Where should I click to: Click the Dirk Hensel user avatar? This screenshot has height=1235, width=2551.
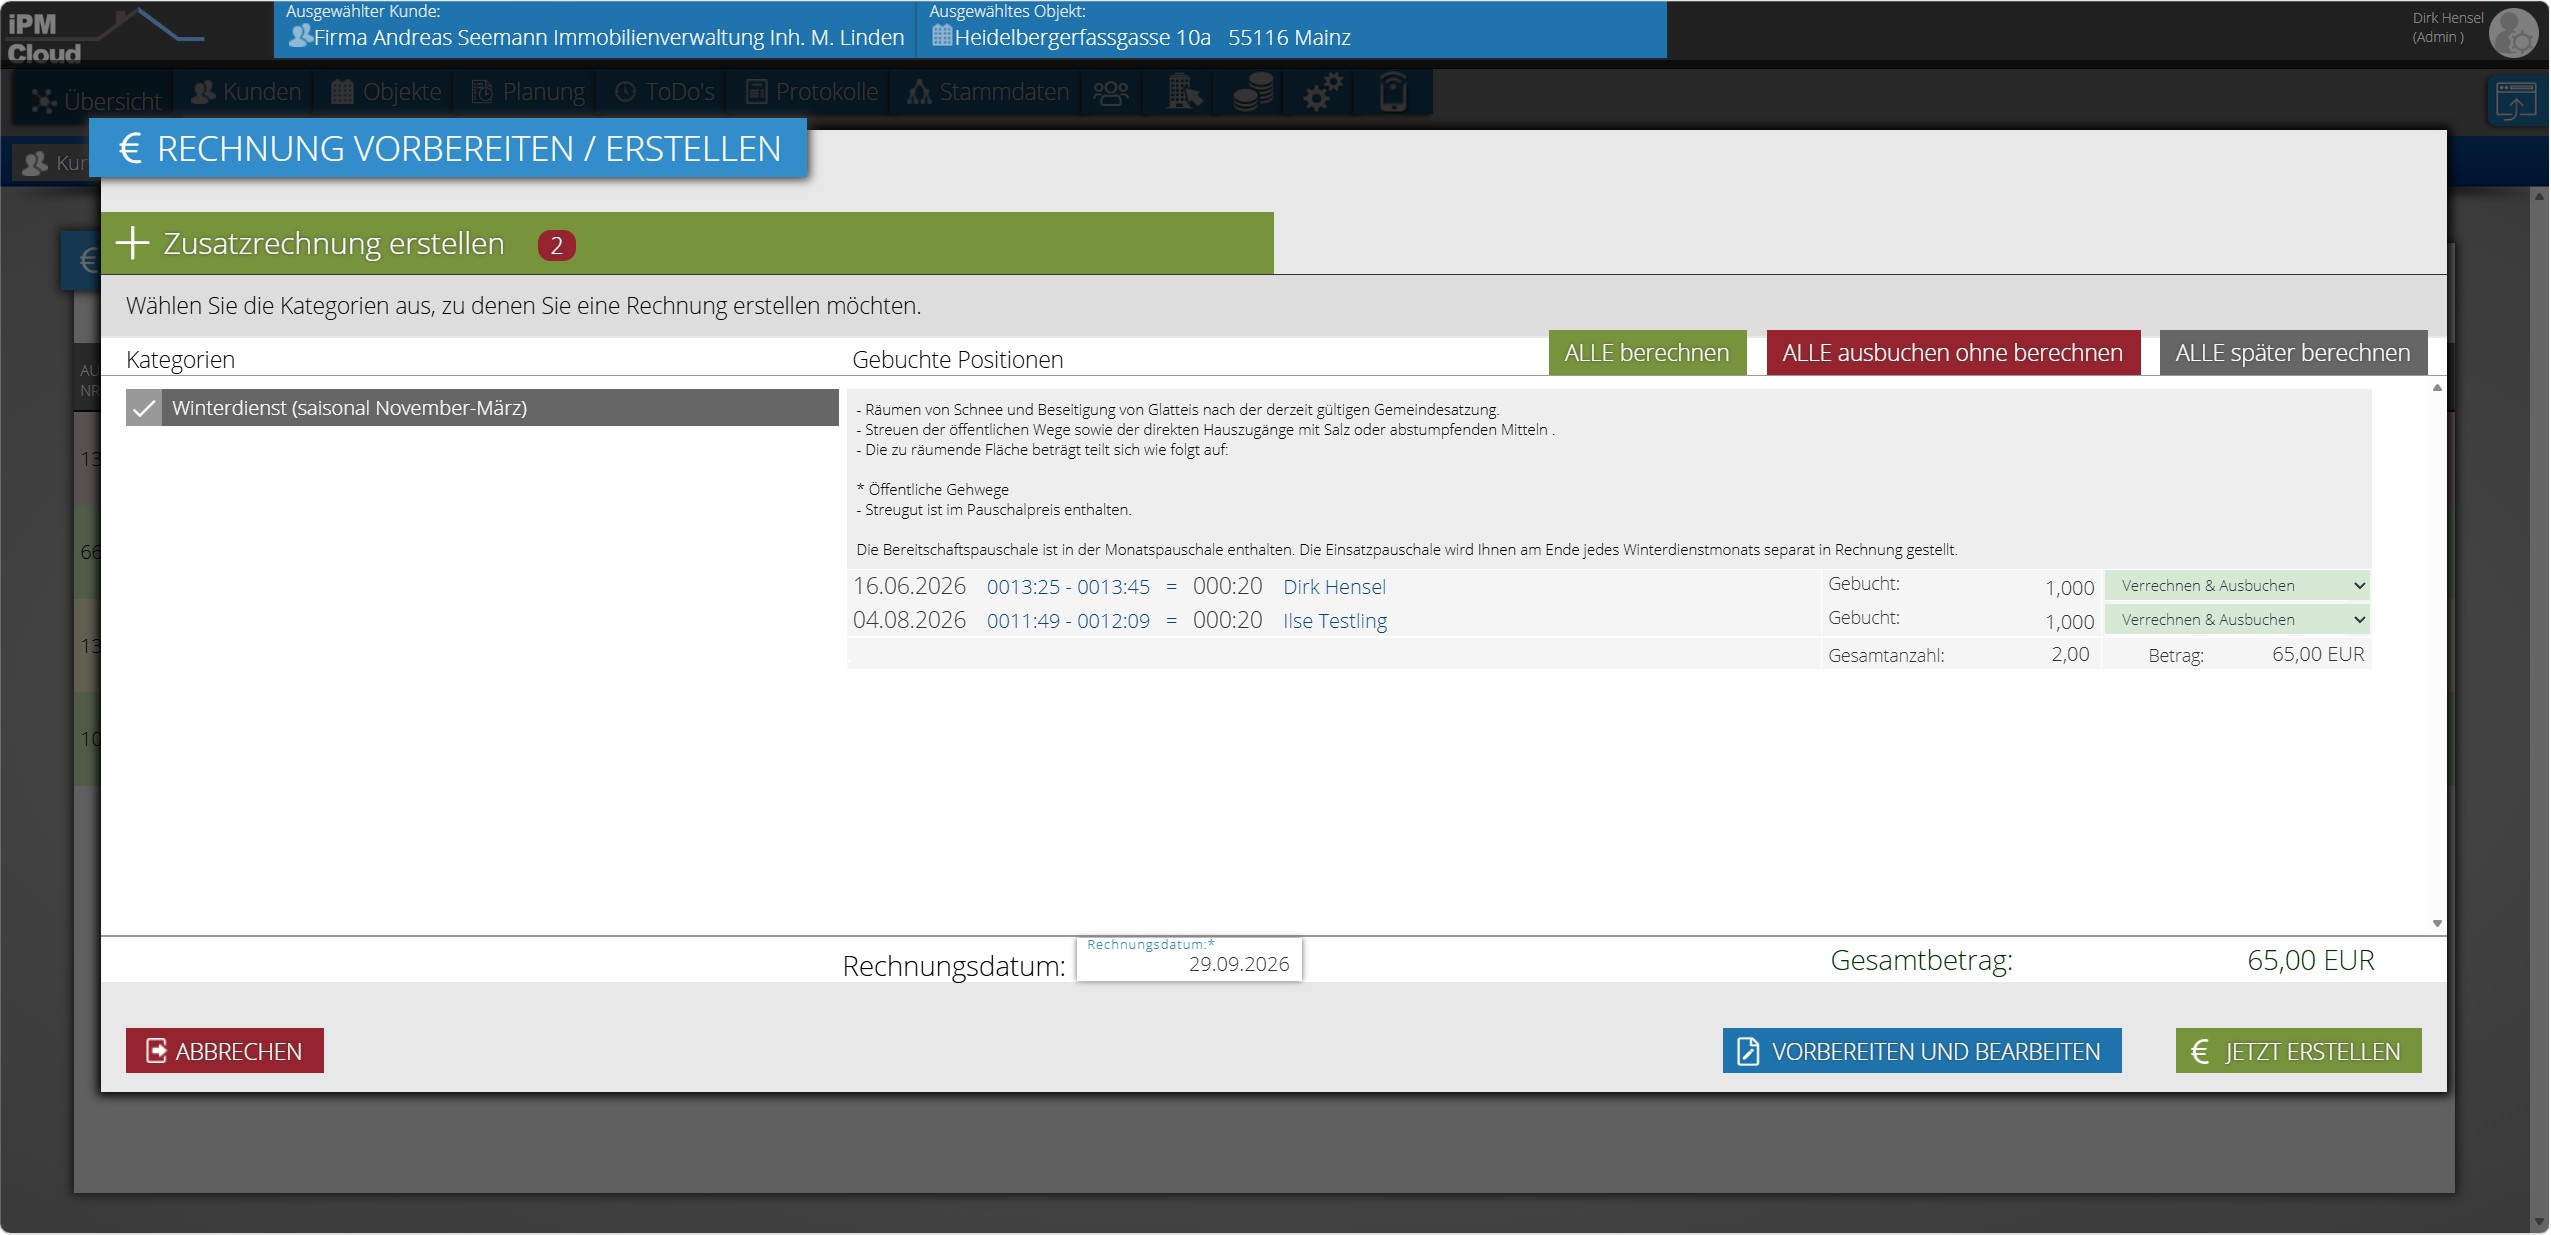click(2512, 33)
